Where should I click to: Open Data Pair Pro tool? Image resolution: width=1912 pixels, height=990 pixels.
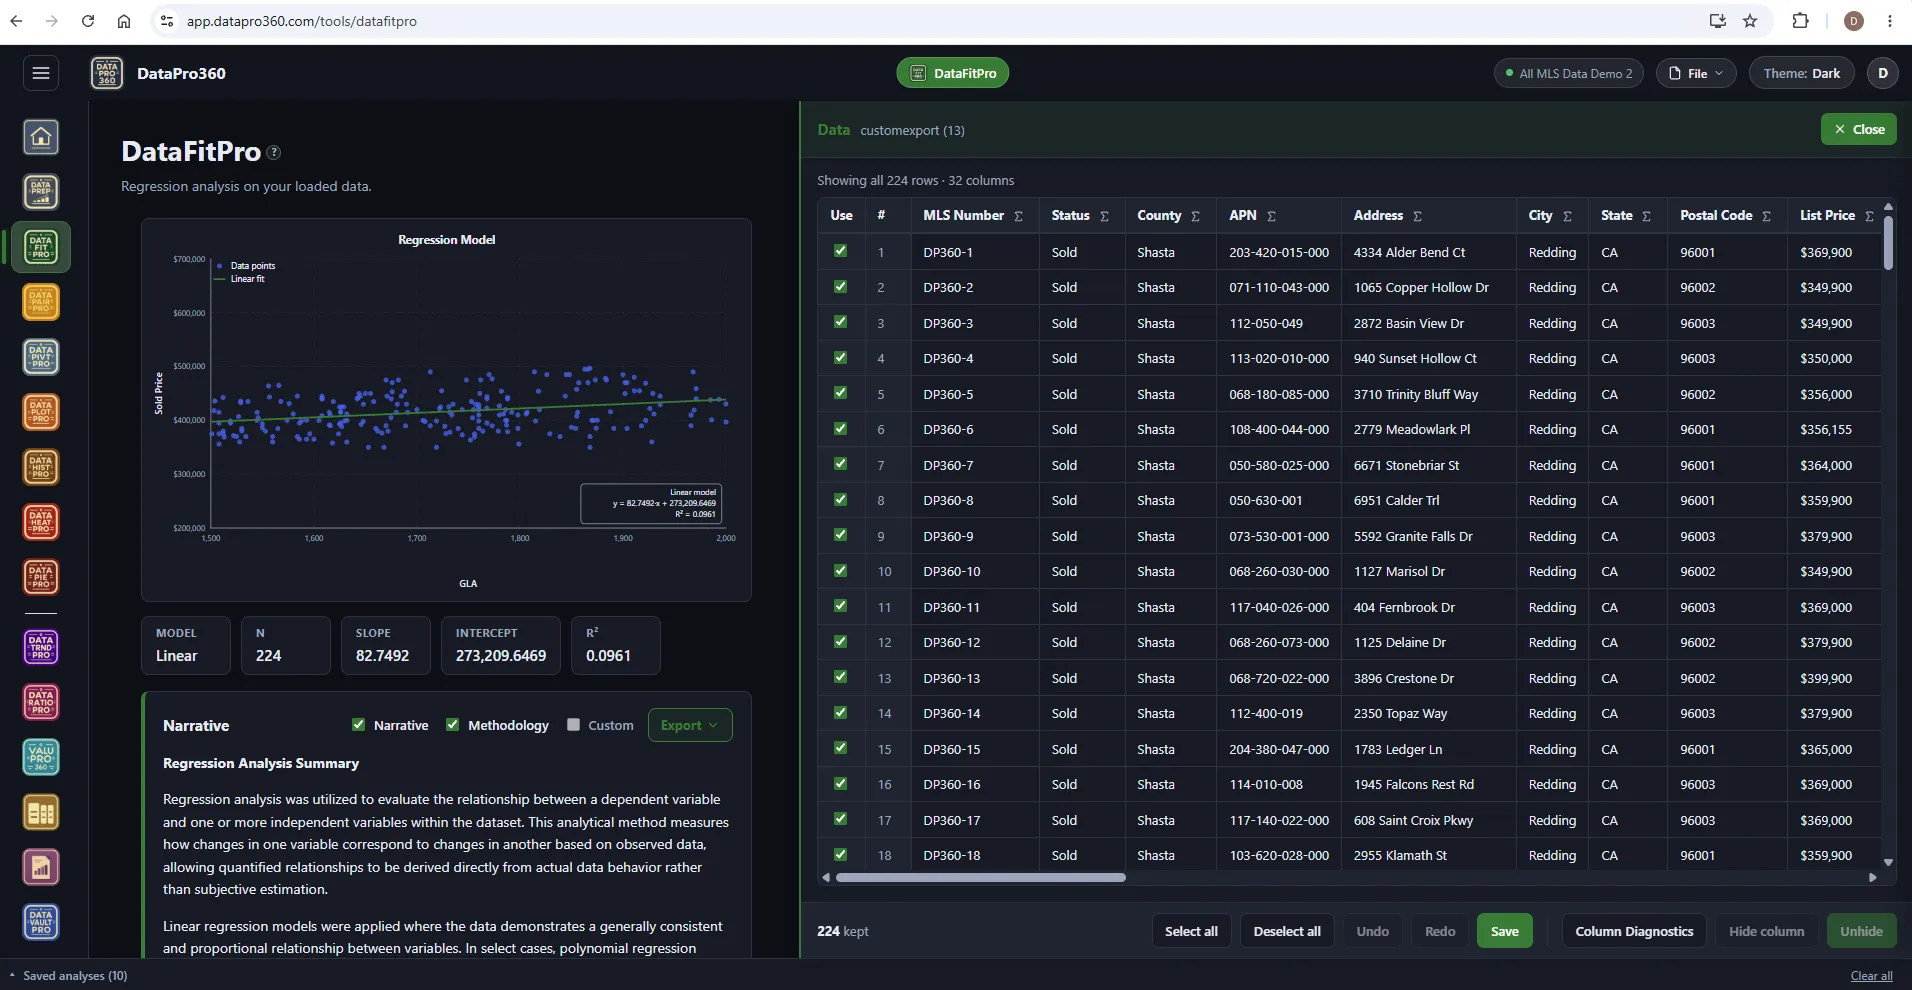click(41, 302)
